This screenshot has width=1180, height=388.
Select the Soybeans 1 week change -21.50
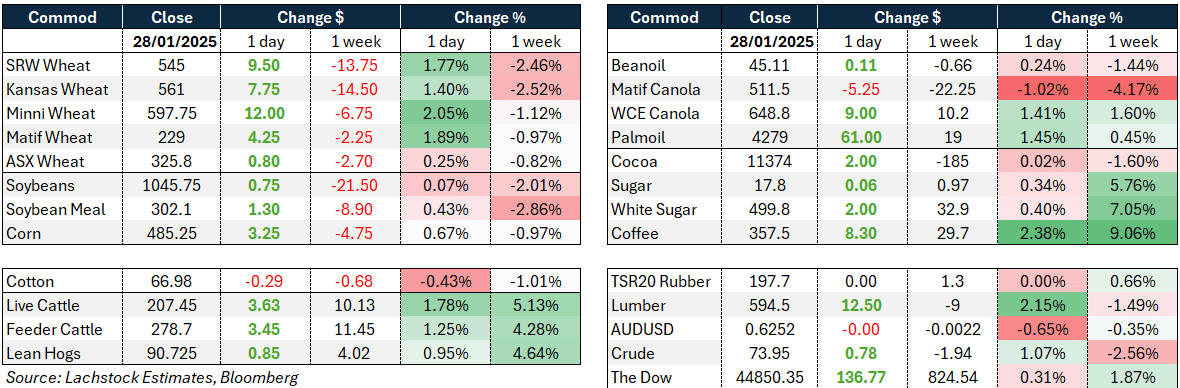coord(355,185)
